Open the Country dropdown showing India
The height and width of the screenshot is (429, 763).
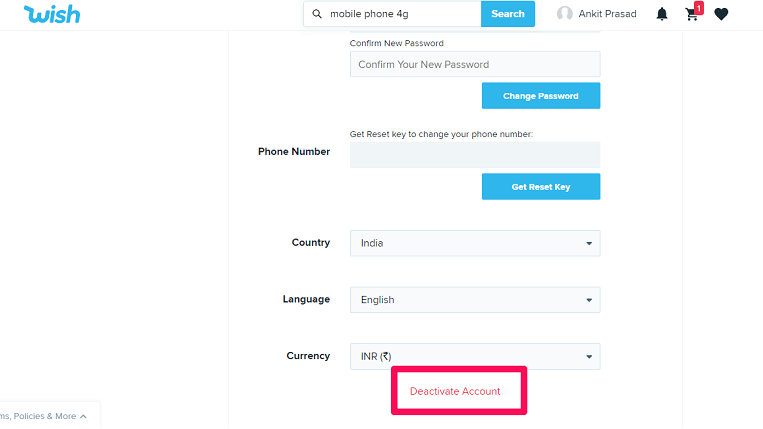pyautogui.click(x=475, y=243)
